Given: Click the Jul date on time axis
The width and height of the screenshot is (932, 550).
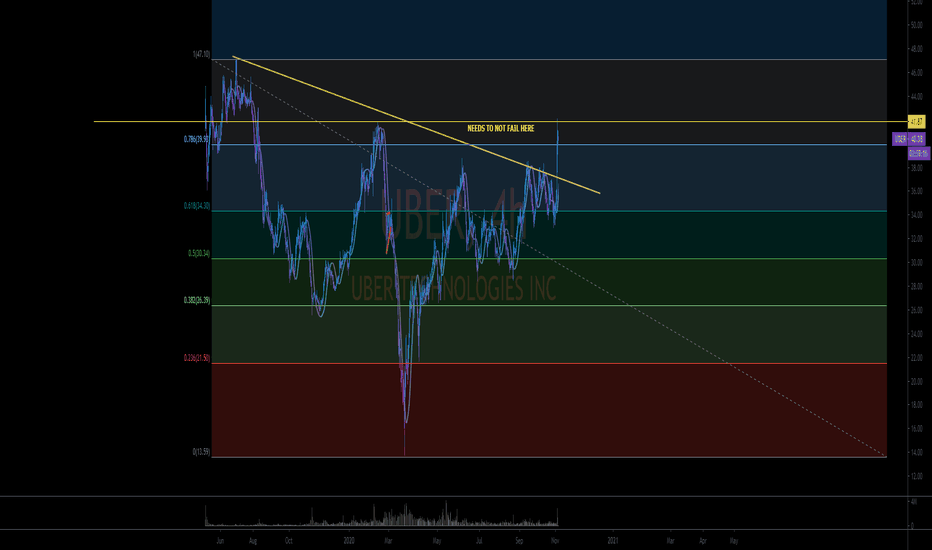Looking at the screenshot, I should coord(478,541).
